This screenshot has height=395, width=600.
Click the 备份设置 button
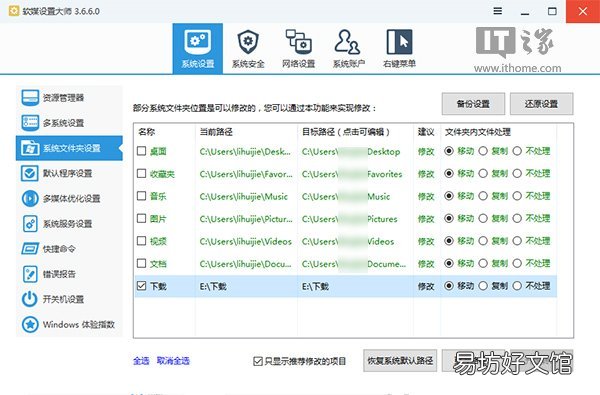[x=473, y=104]
